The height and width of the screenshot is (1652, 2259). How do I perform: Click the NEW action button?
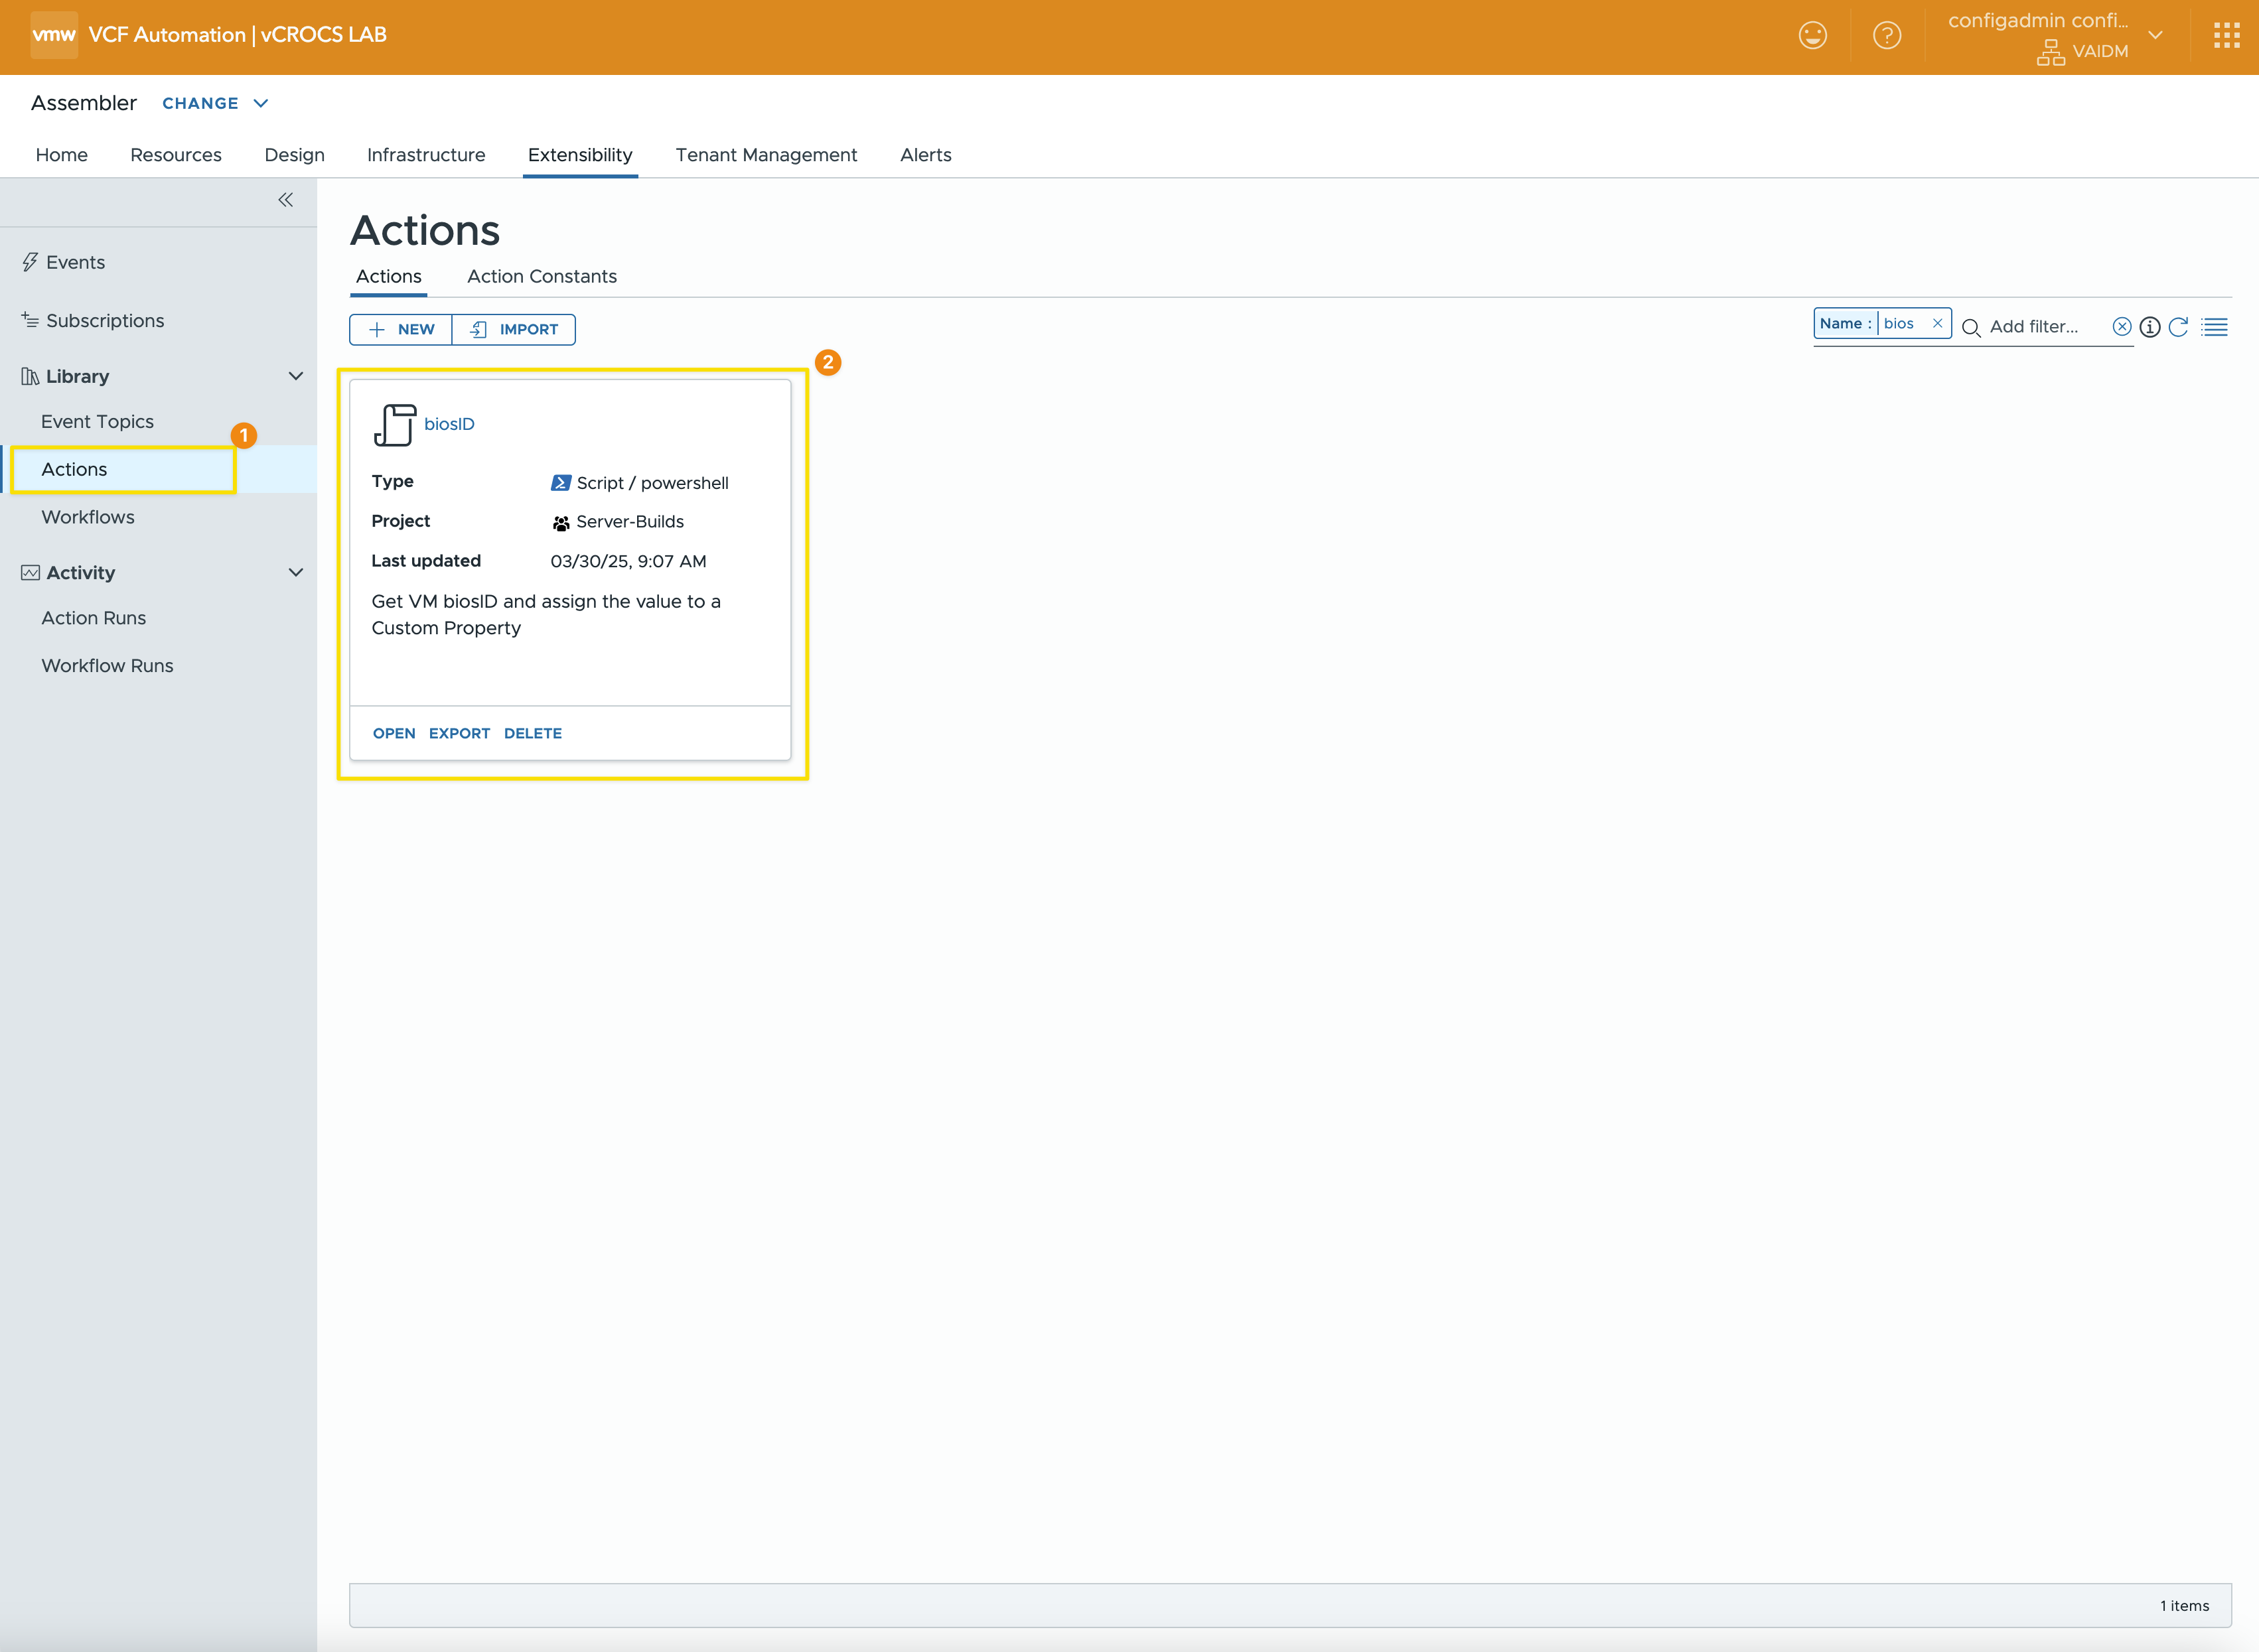(401, 329)
